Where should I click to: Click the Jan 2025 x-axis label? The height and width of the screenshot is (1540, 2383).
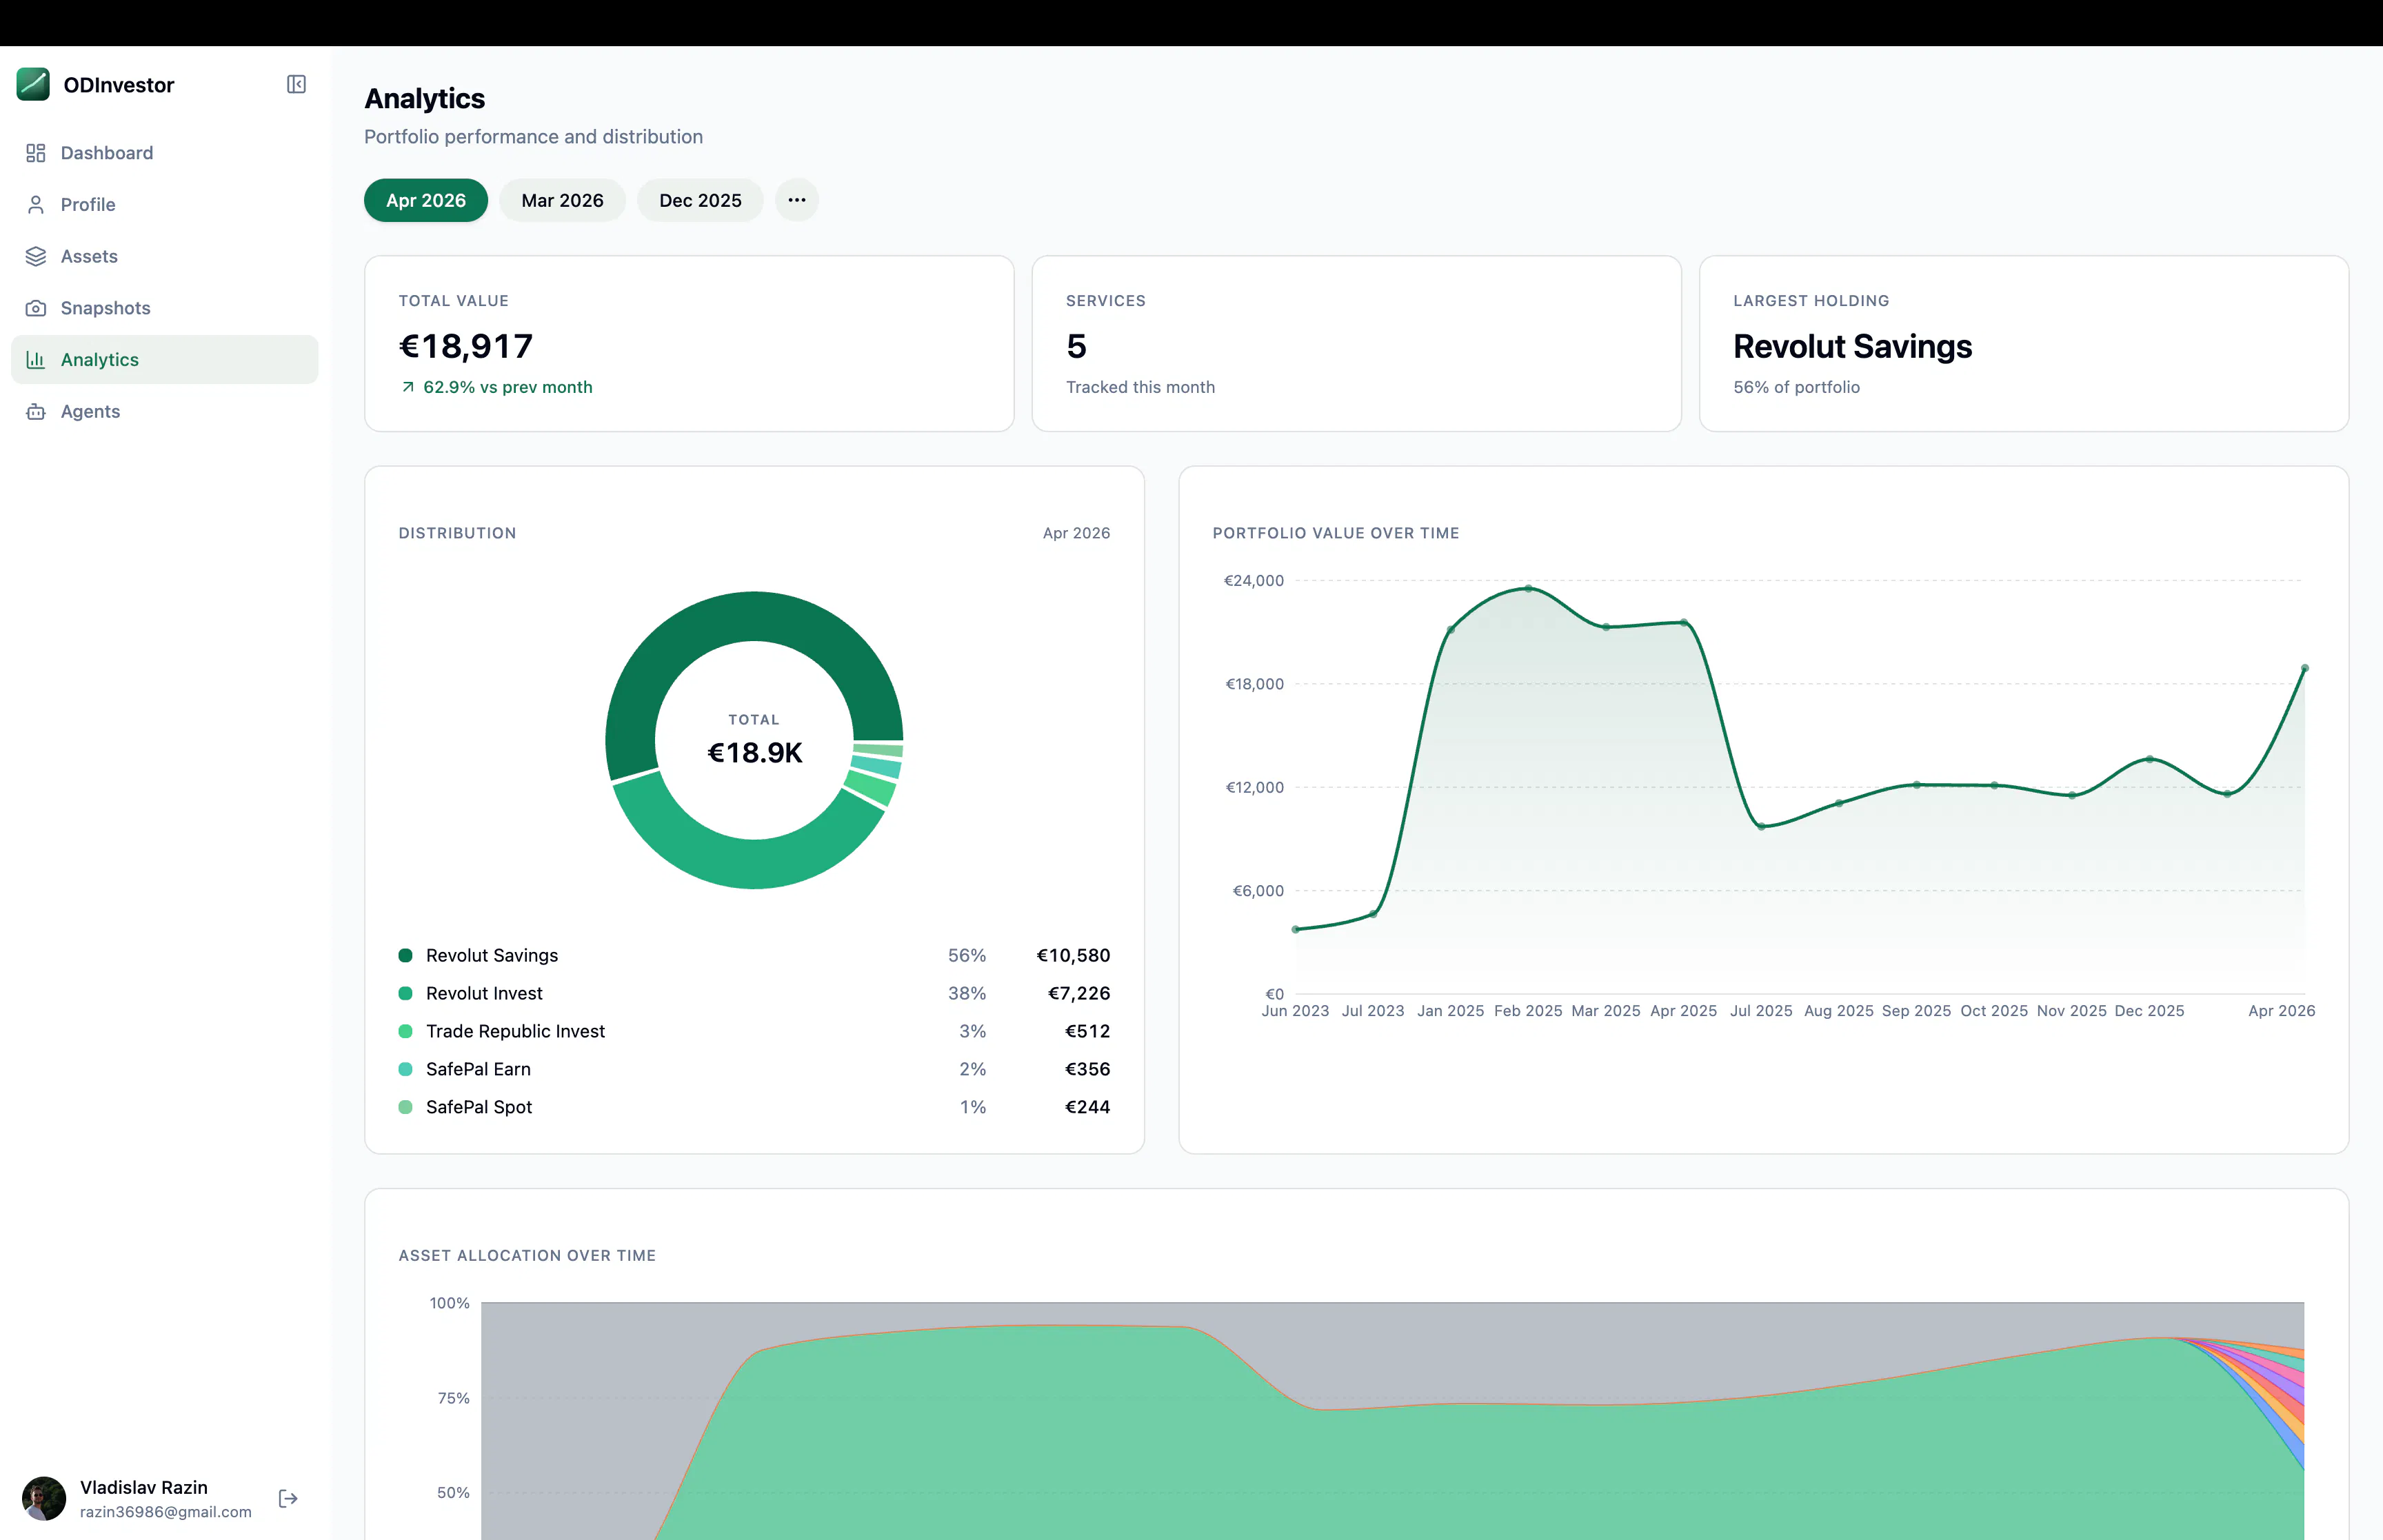pyautogui.click(x=1450, y=1011)
